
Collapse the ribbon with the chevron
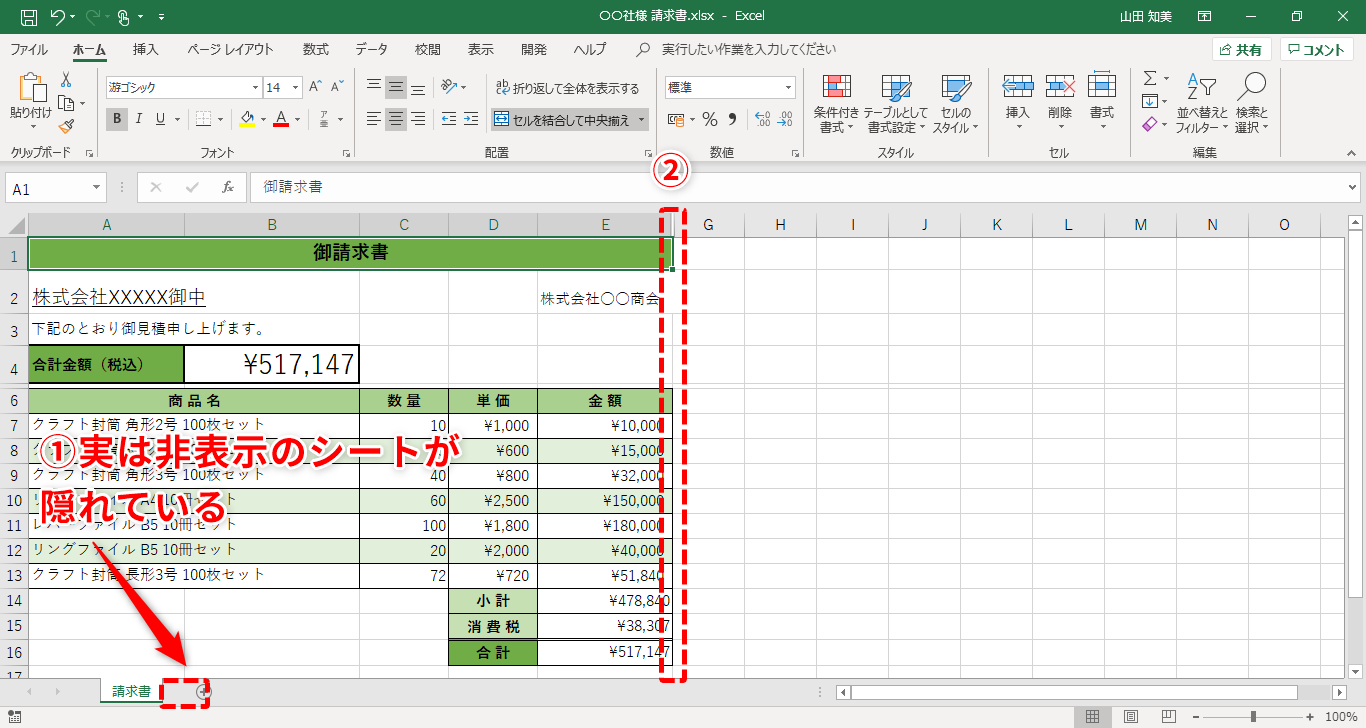tap(1351, 153)
